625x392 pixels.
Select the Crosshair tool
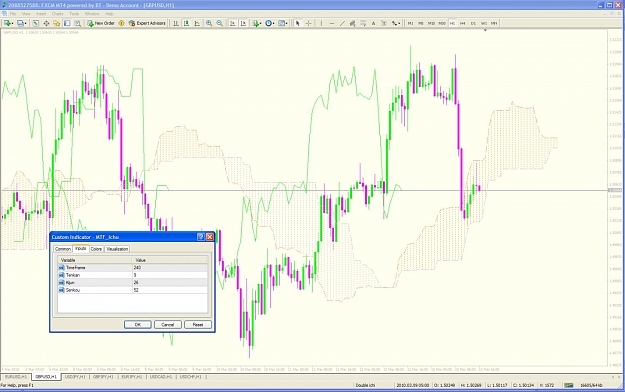[309, 24]
